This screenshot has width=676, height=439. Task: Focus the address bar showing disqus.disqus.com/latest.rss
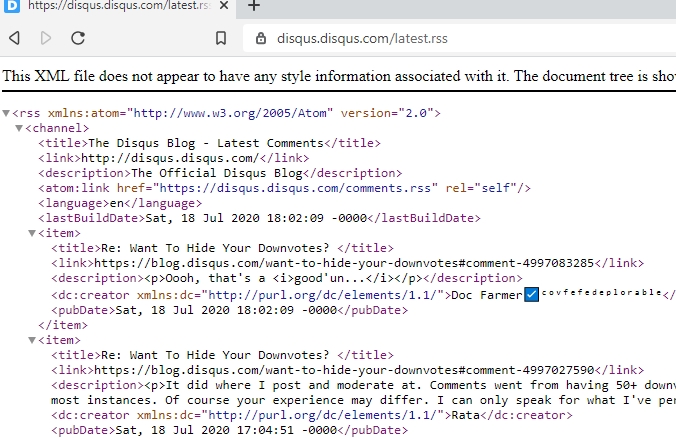click(460, 38)
